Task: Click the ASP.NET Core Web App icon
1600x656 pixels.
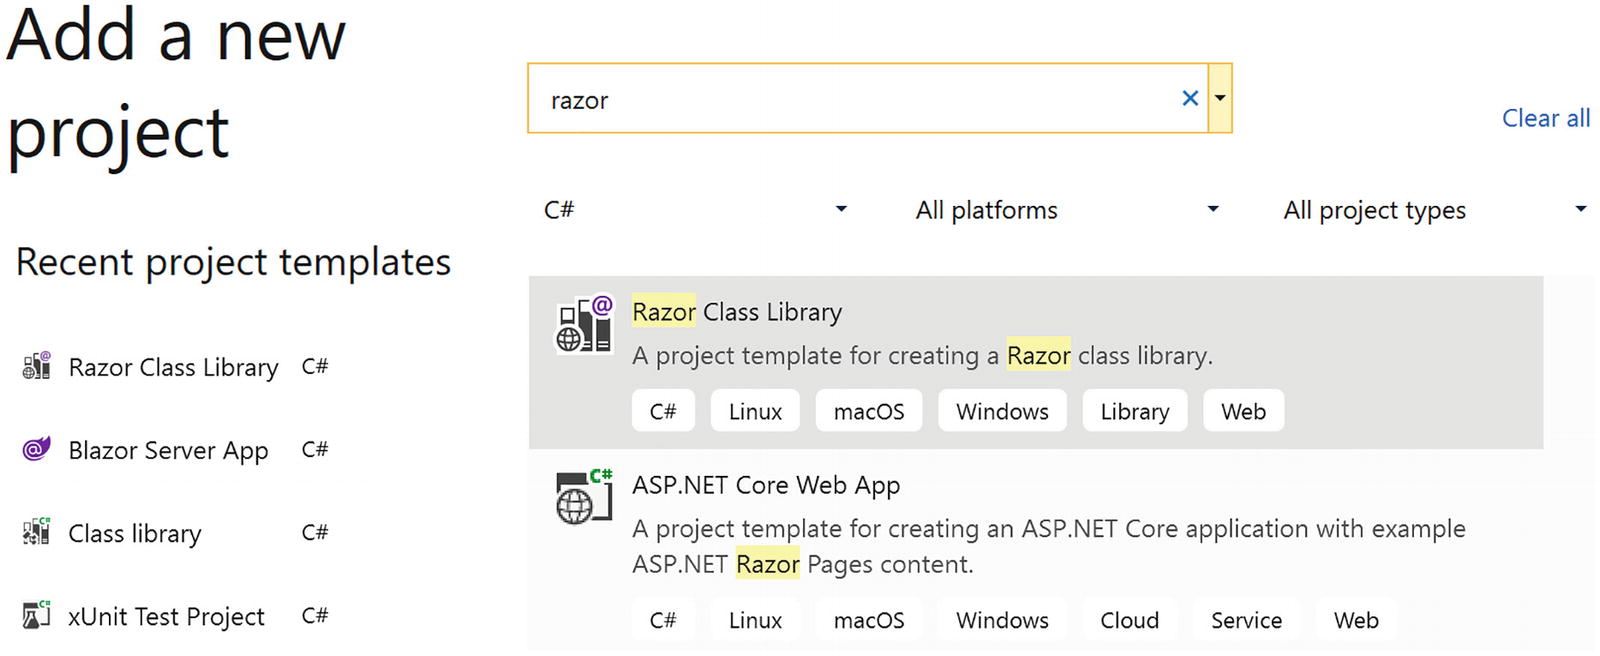Action: pyautogui.click(x=584, y=496)
